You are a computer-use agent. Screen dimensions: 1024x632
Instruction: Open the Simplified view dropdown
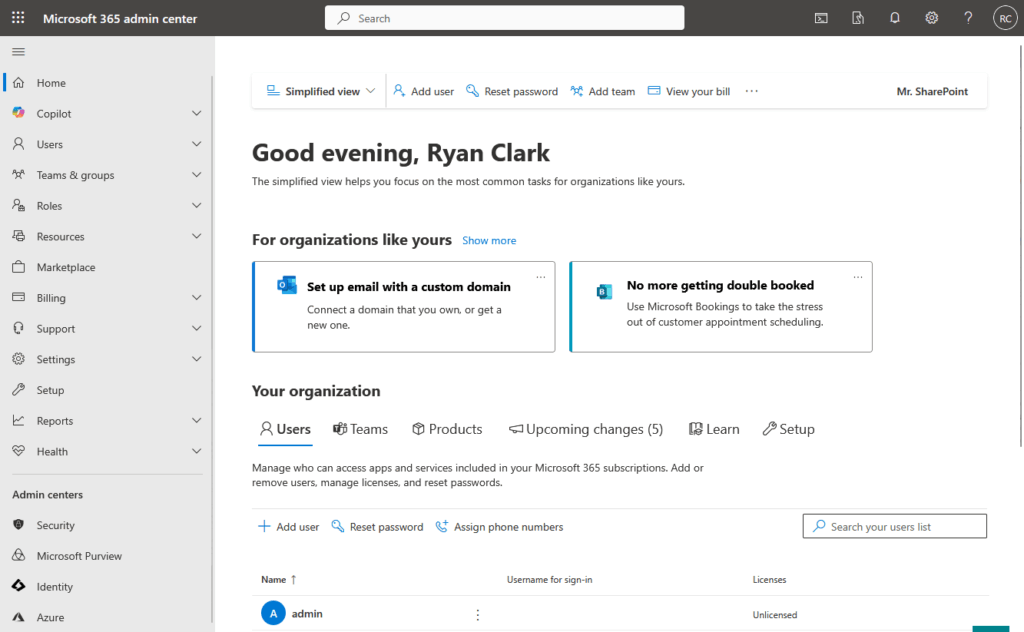click(321, 91)
